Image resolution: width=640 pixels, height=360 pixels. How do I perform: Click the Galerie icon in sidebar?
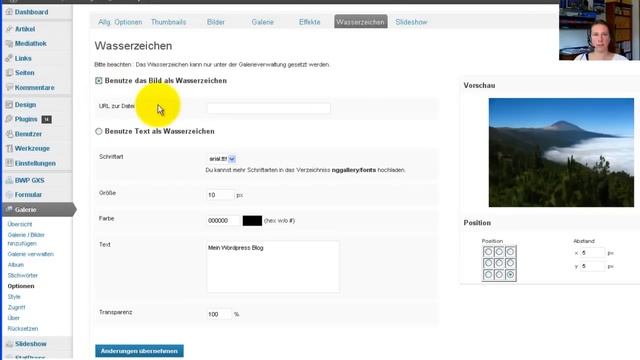tap(9, 209)
